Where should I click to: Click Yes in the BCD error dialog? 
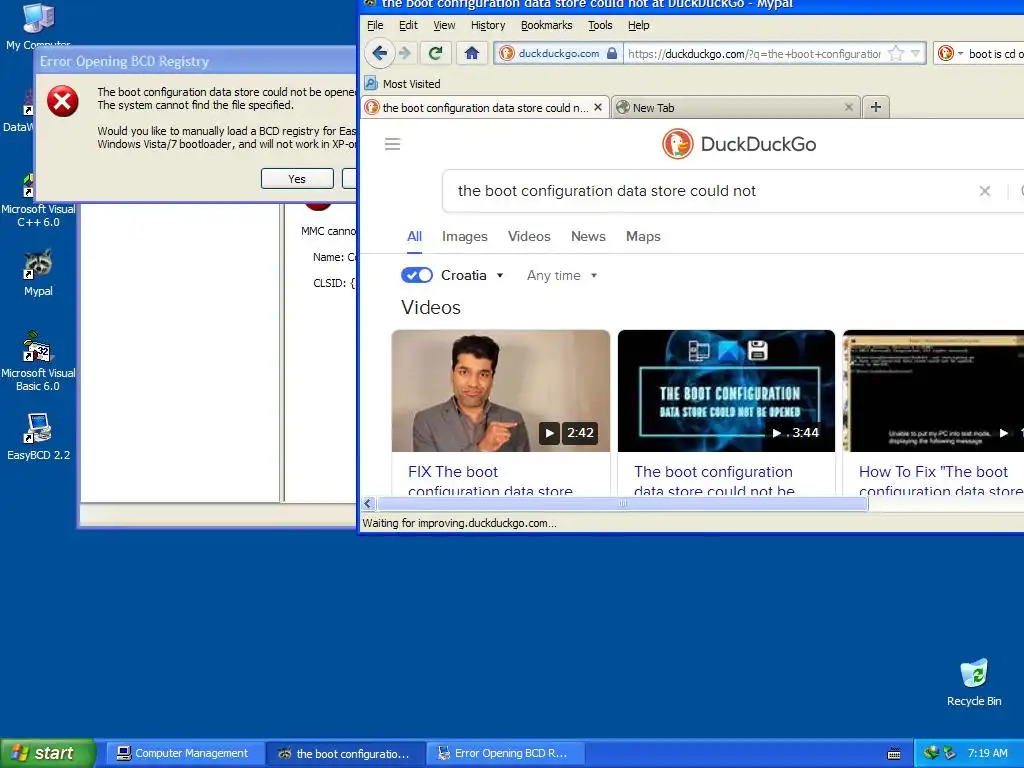(x=297, y=178)
